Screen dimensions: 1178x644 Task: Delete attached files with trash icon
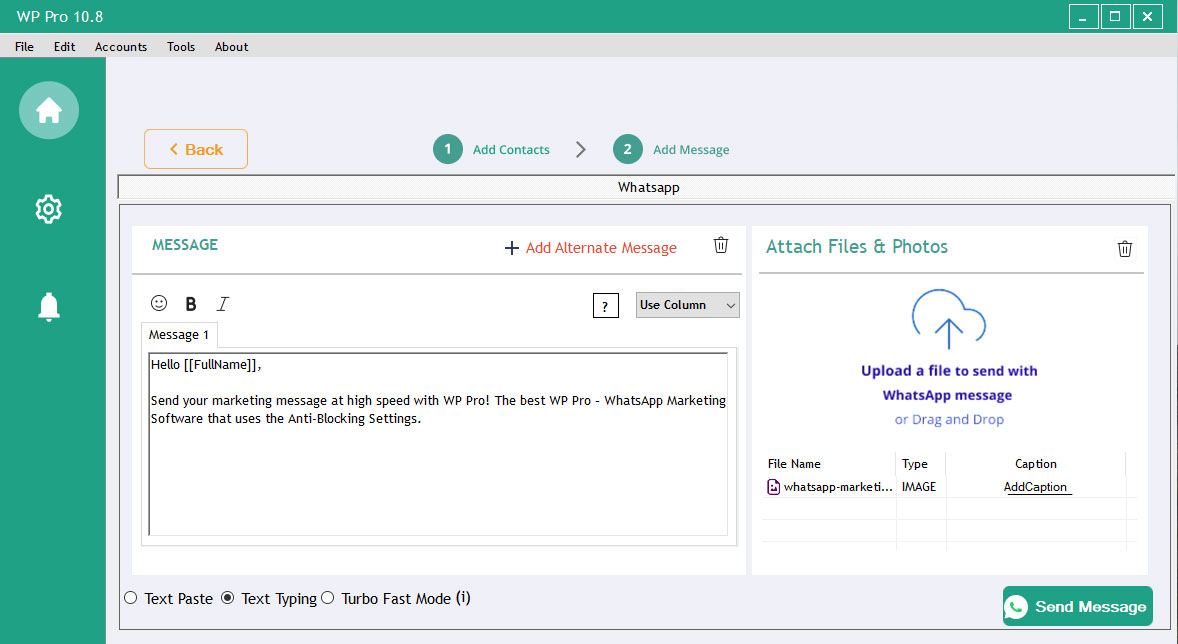pos(1125,249)
